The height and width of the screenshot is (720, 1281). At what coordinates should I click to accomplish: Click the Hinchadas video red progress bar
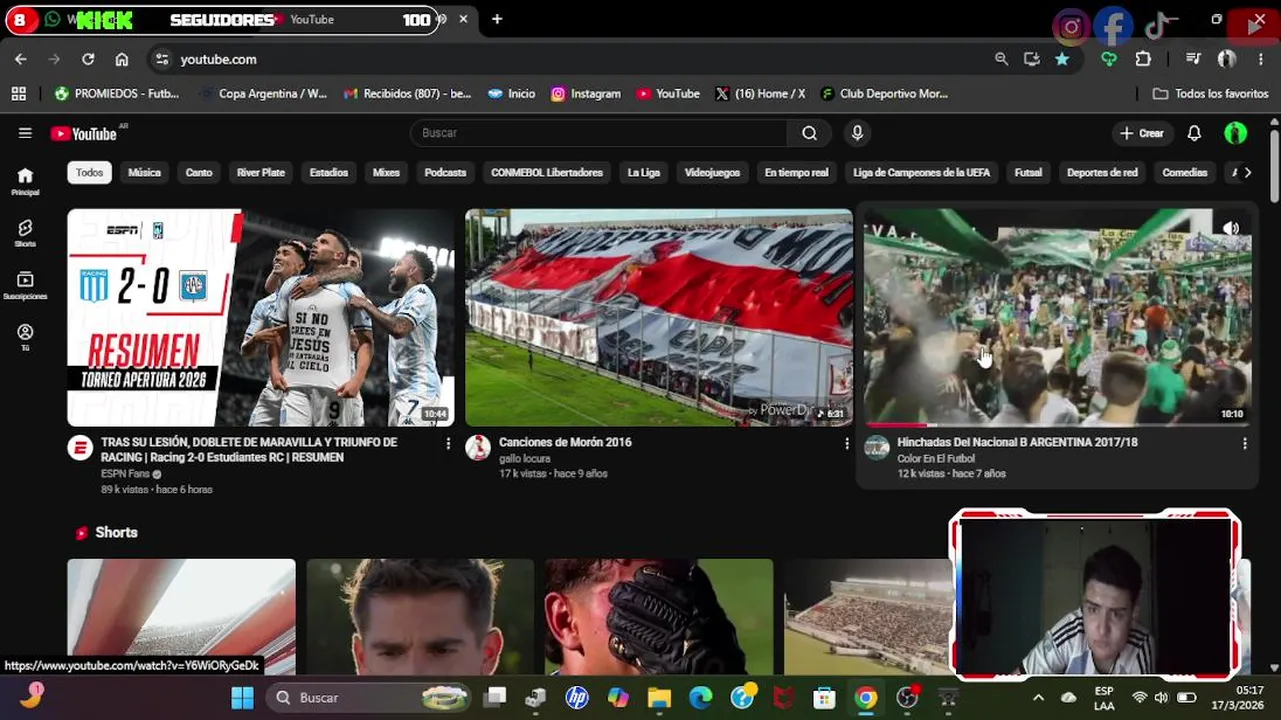coord(895,425)
